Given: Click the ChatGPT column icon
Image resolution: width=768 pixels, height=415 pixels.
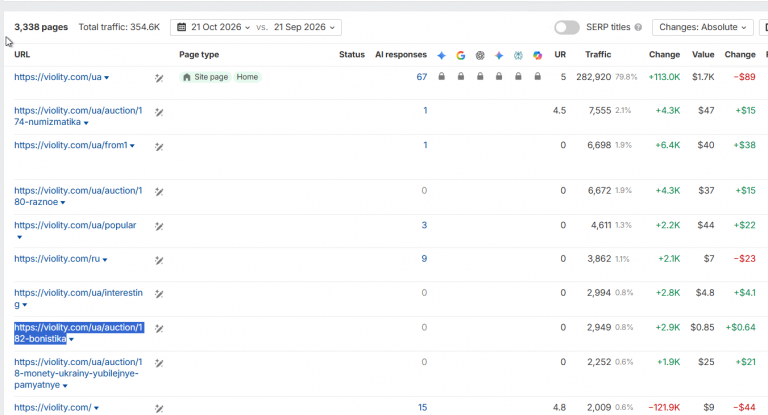Looking at the screenshot, I should (480, 55).
